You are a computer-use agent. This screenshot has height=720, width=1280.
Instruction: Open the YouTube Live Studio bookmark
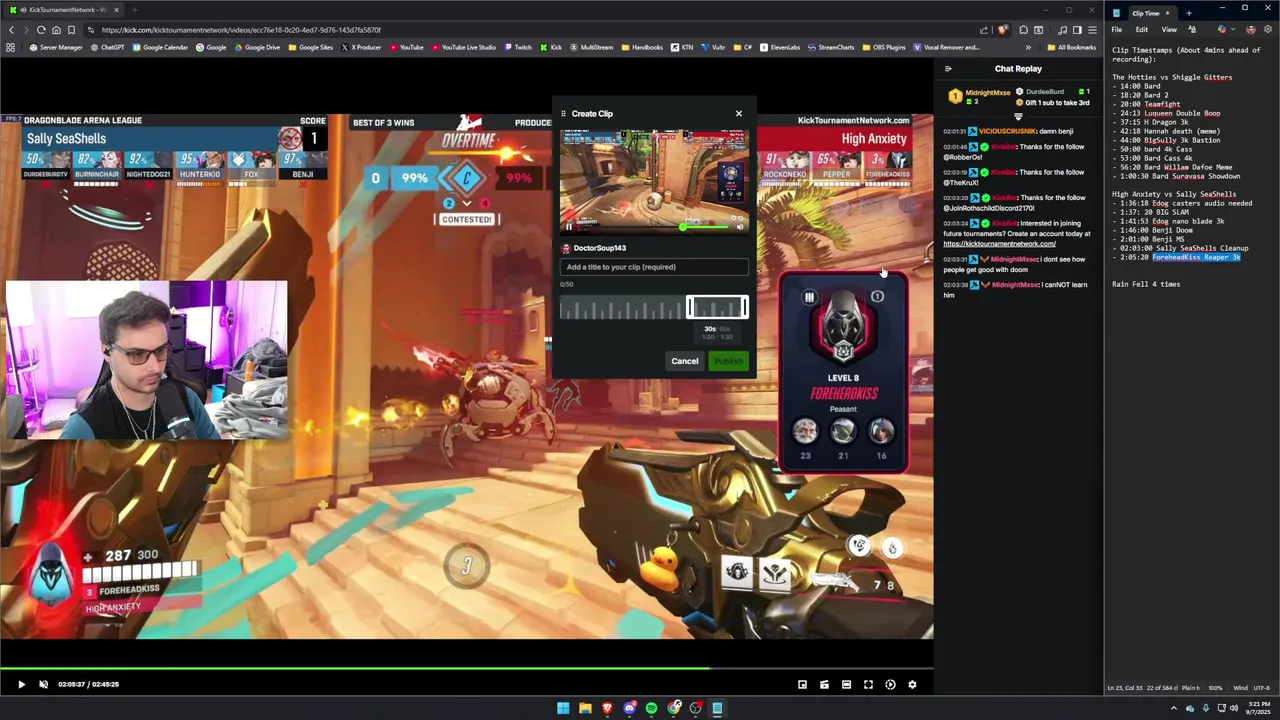tap(463, 47)
